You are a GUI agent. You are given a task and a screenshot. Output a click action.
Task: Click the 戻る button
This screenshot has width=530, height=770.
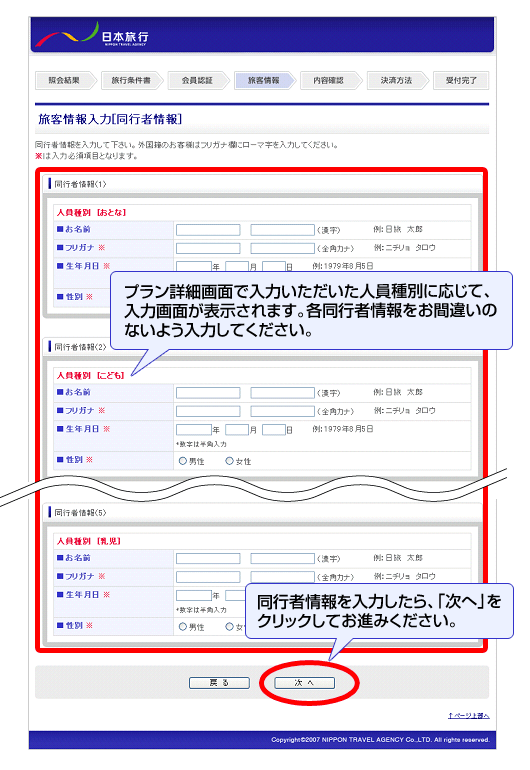click(x=219, y=683)
